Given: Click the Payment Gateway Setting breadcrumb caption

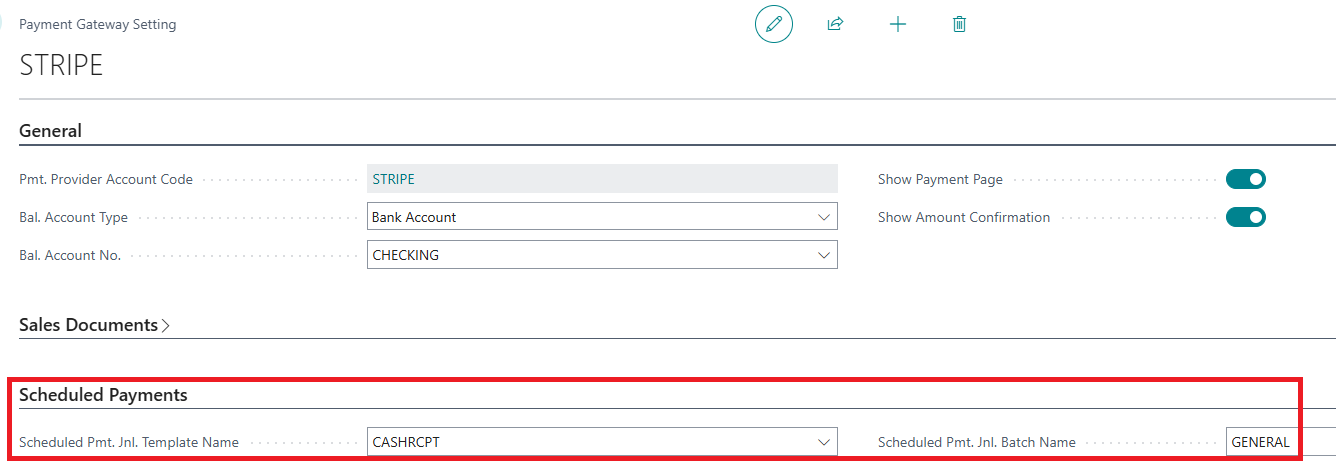Looking at the screenshot, I should pos(98,24).
